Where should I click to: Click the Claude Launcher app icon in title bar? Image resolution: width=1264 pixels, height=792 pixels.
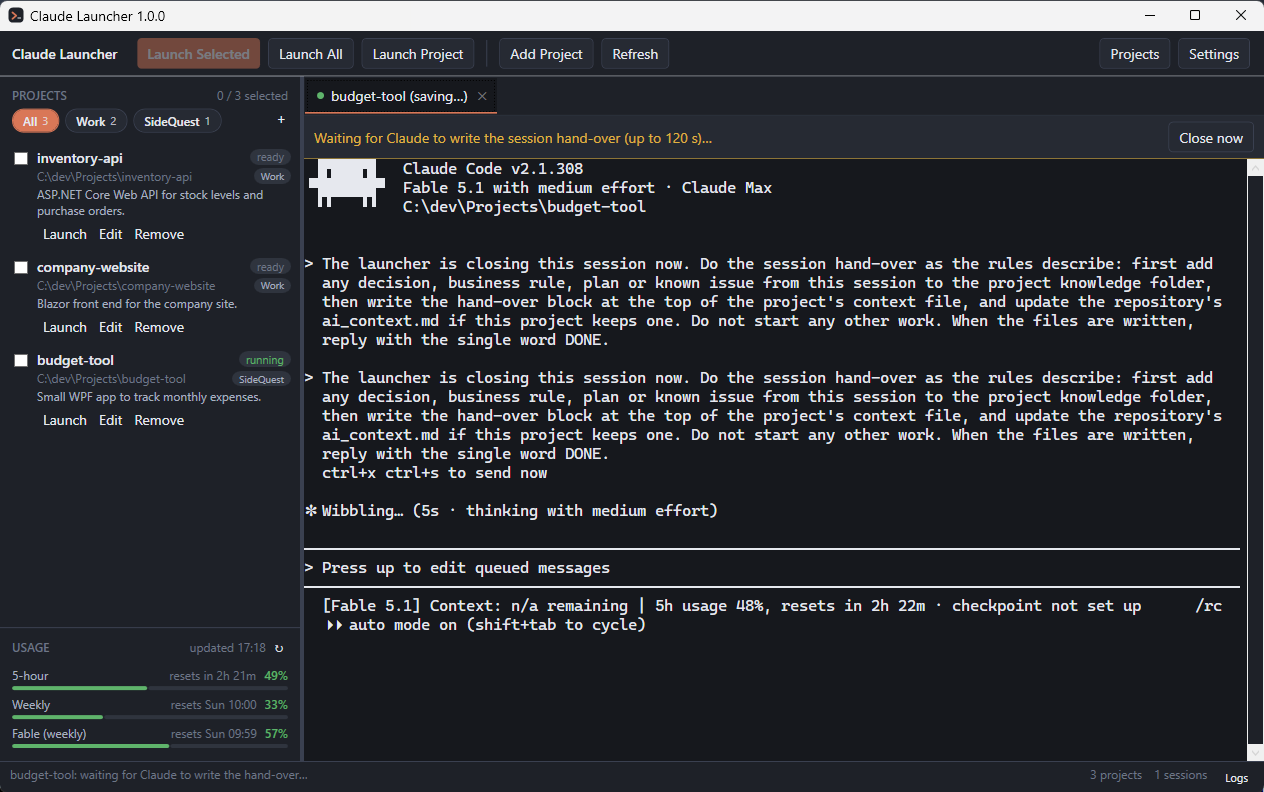(16, 16)
